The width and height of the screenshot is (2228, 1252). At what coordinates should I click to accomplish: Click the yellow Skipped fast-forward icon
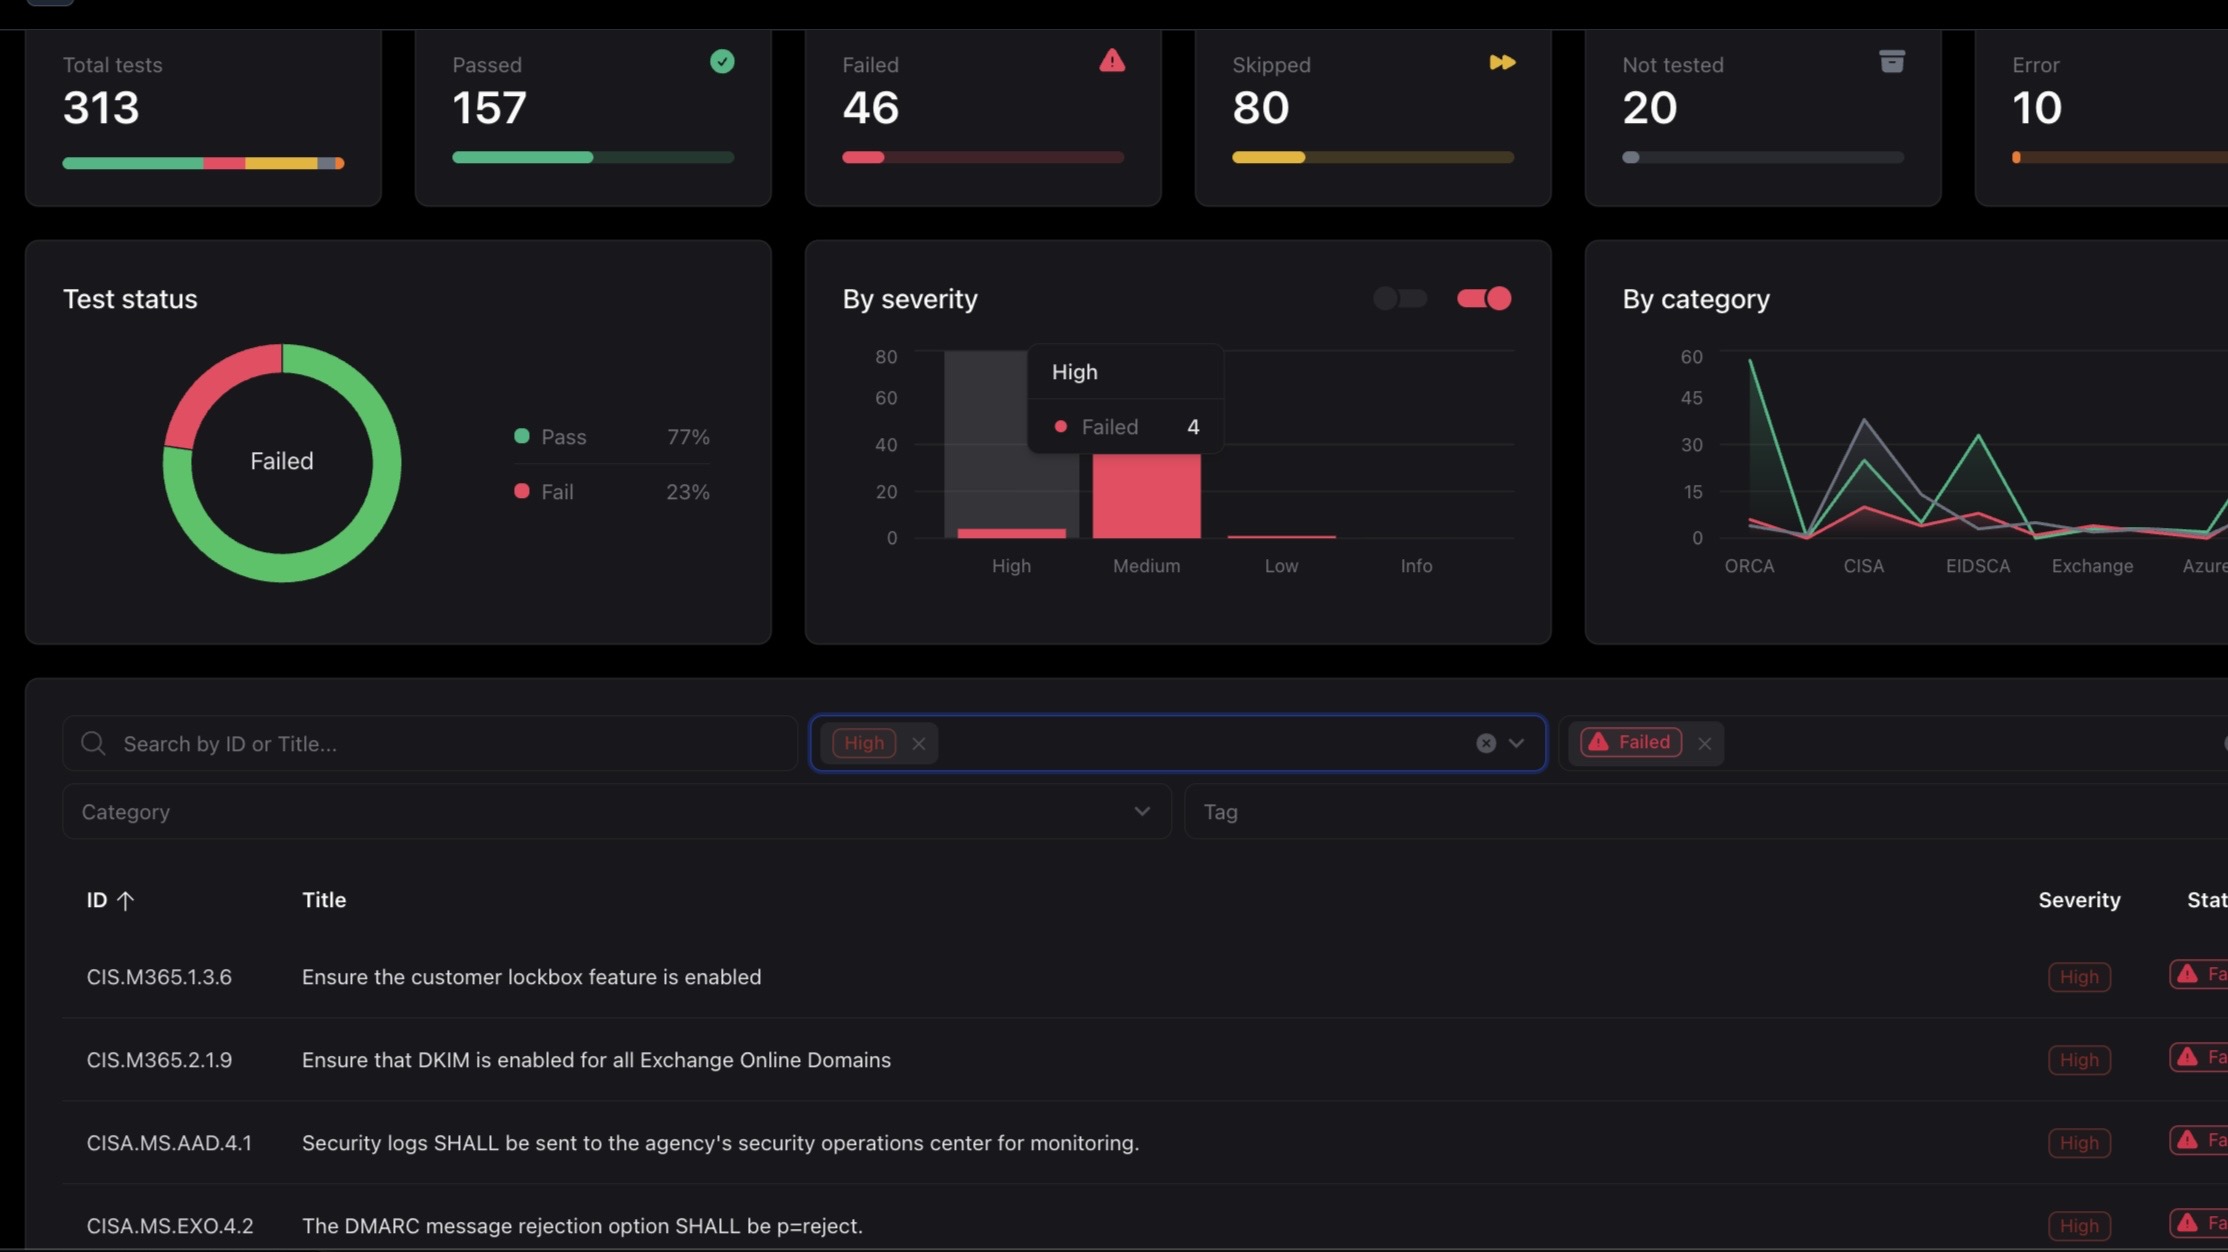(1502, 62)
